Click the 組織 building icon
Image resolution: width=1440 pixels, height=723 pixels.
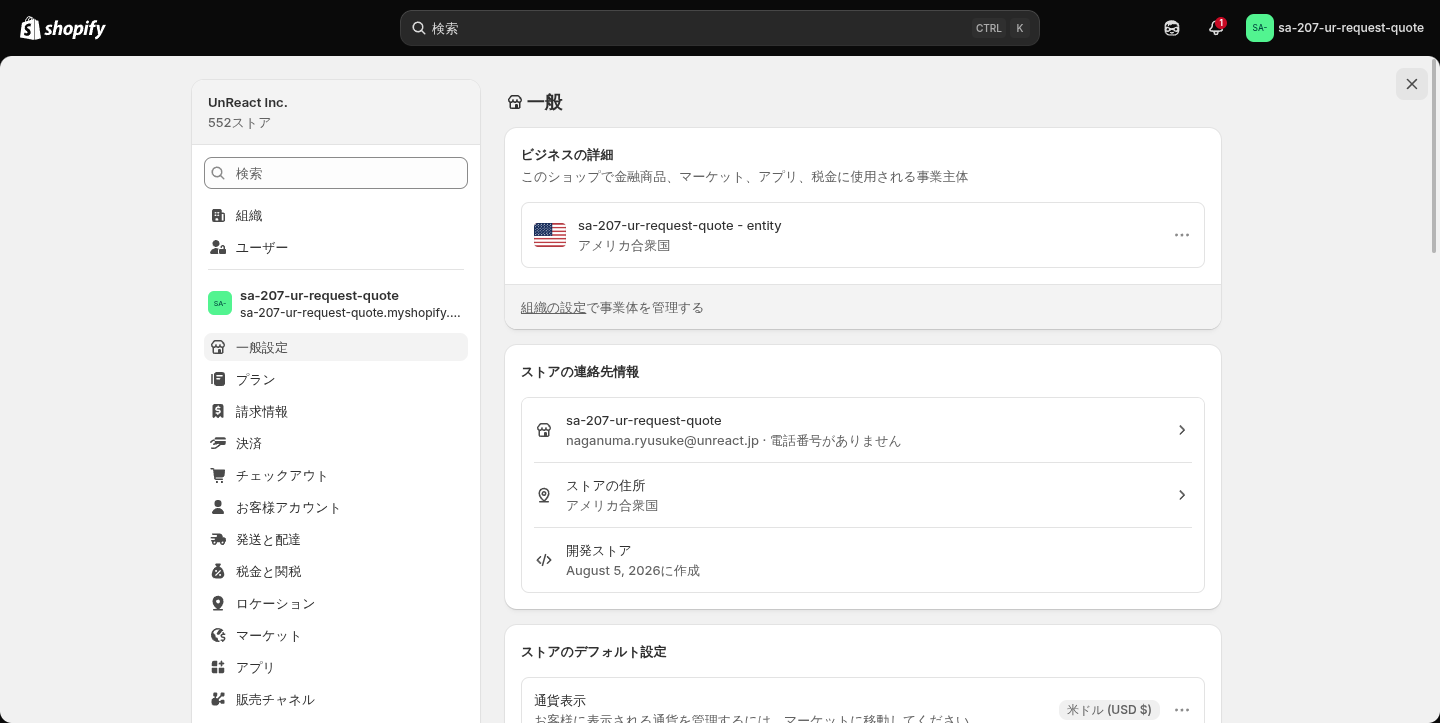click(x=218, y=215)
